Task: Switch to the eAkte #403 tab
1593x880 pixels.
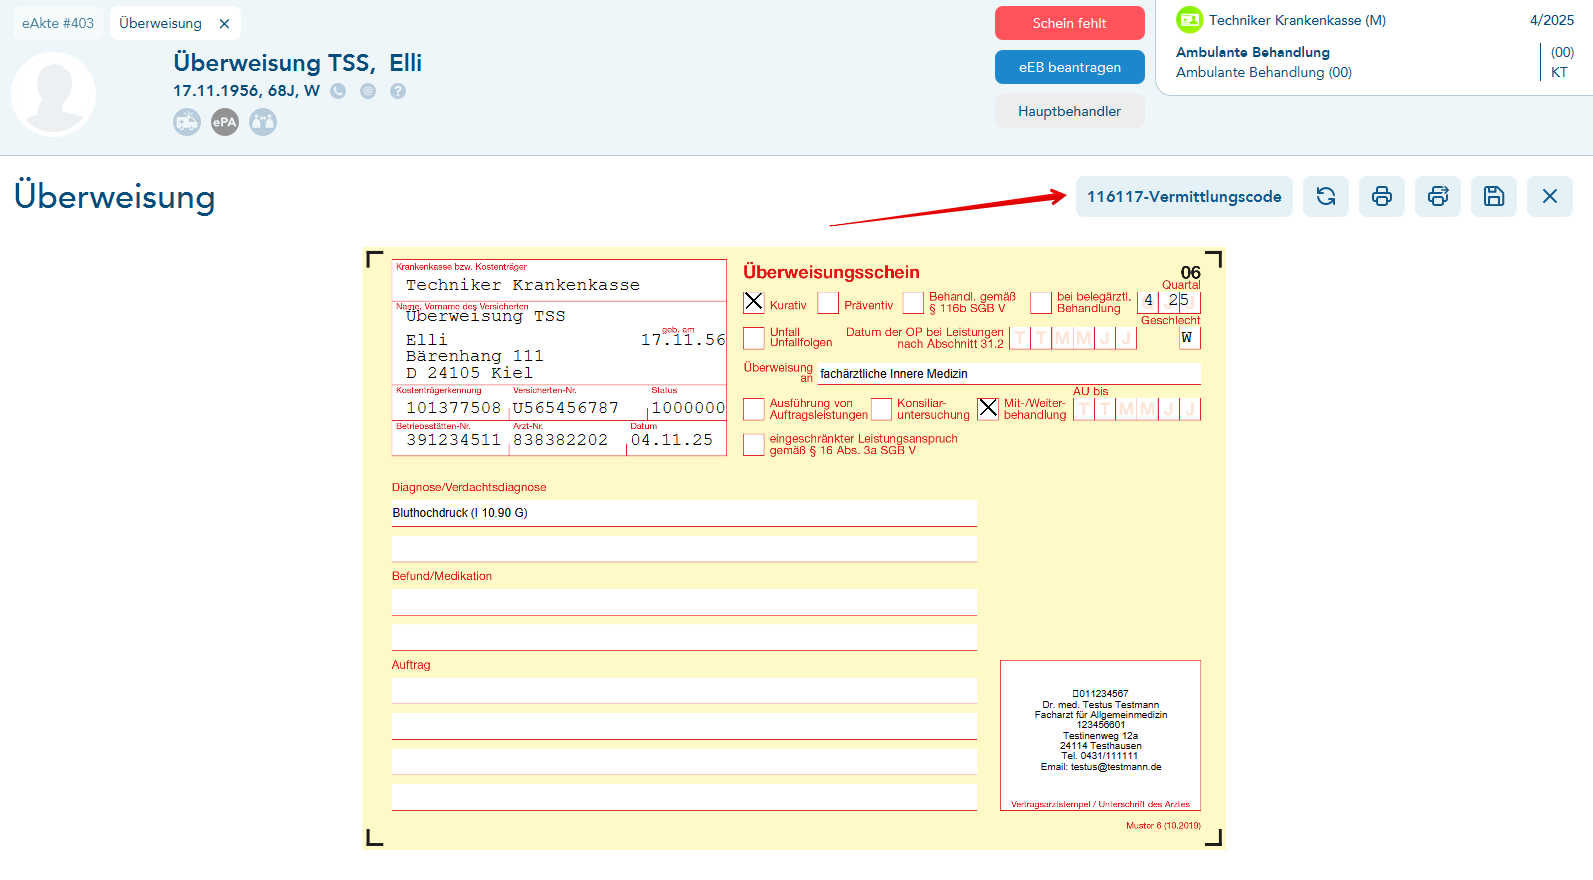Action: [58, 23]
